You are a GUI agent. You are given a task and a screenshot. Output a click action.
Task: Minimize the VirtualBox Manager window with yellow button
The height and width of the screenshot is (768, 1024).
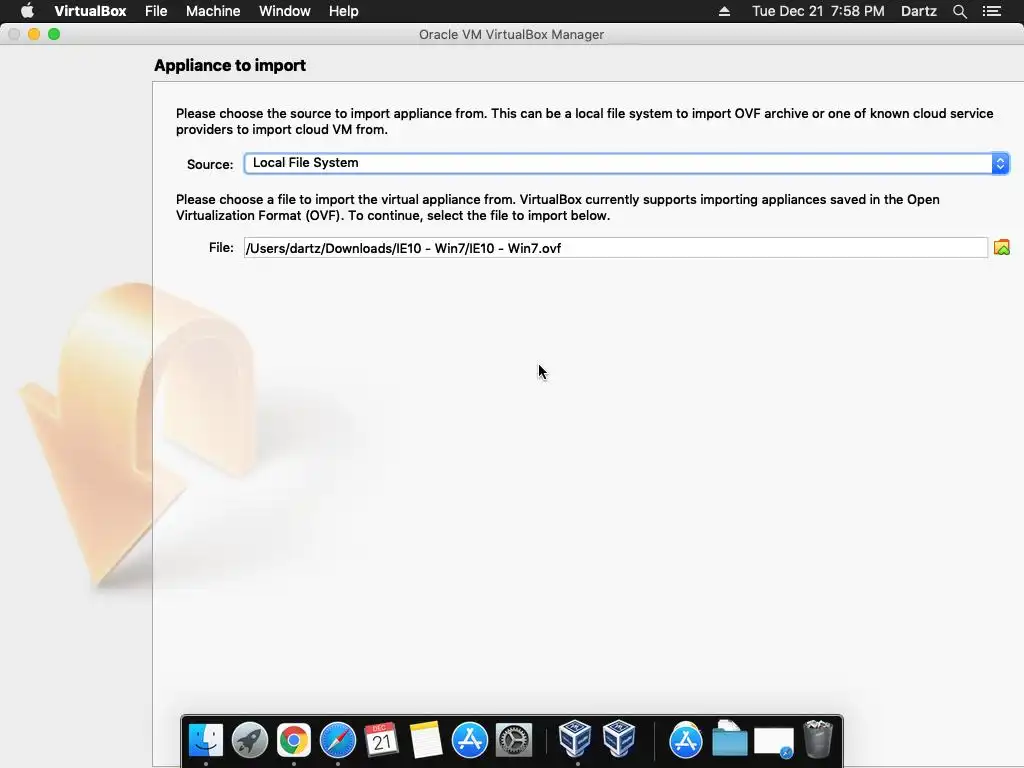(x=34, y=34)
